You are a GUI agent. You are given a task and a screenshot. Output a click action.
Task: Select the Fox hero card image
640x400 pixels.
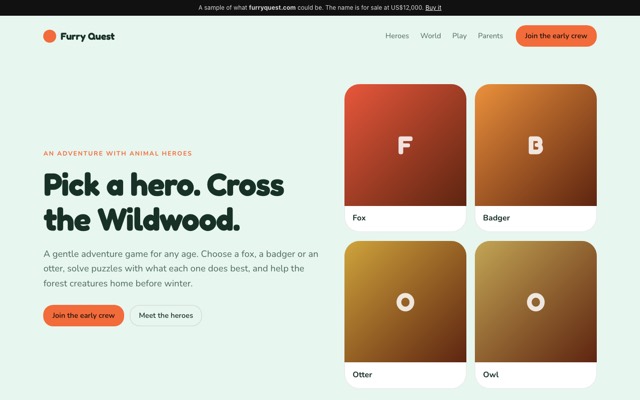[405, 145]
